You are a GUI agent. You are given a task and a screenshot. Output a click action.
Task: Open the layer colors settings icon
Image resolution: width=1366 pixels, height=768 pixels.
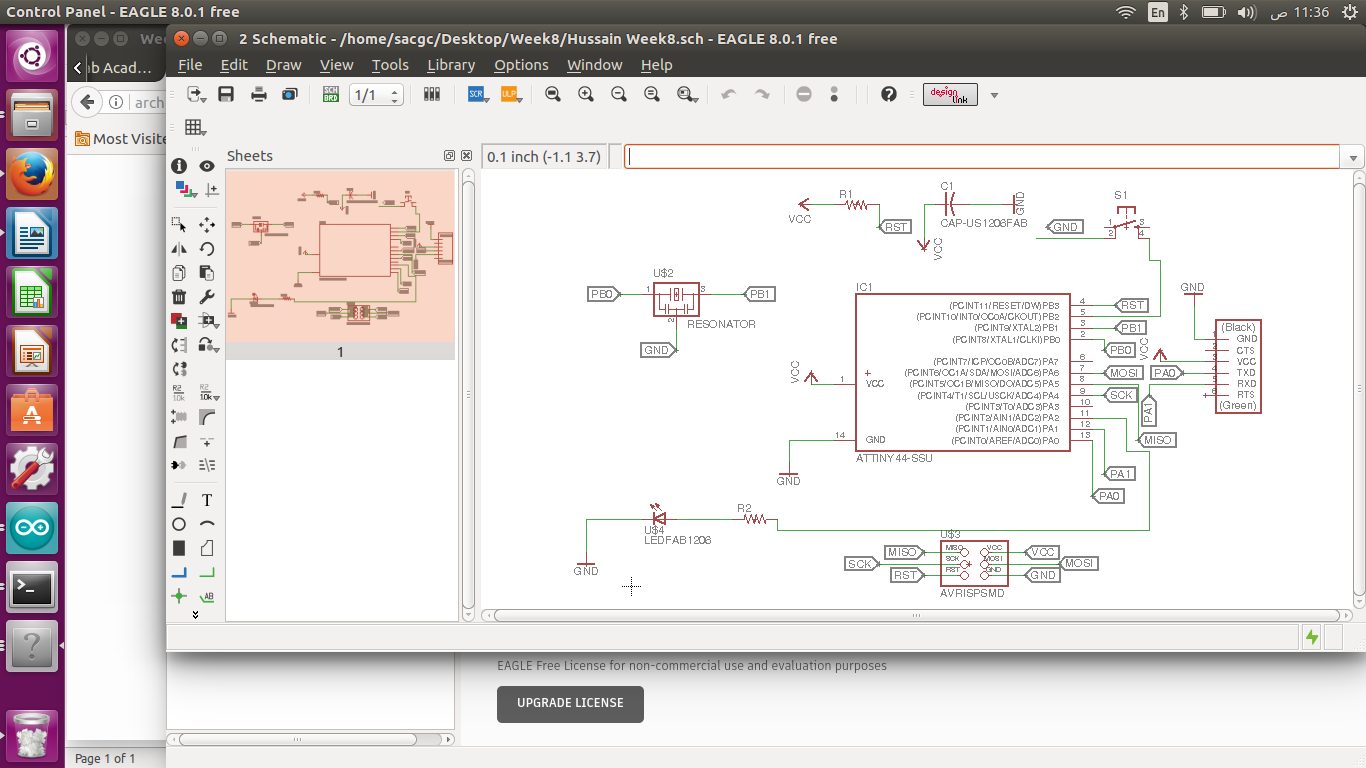point(183,189)
